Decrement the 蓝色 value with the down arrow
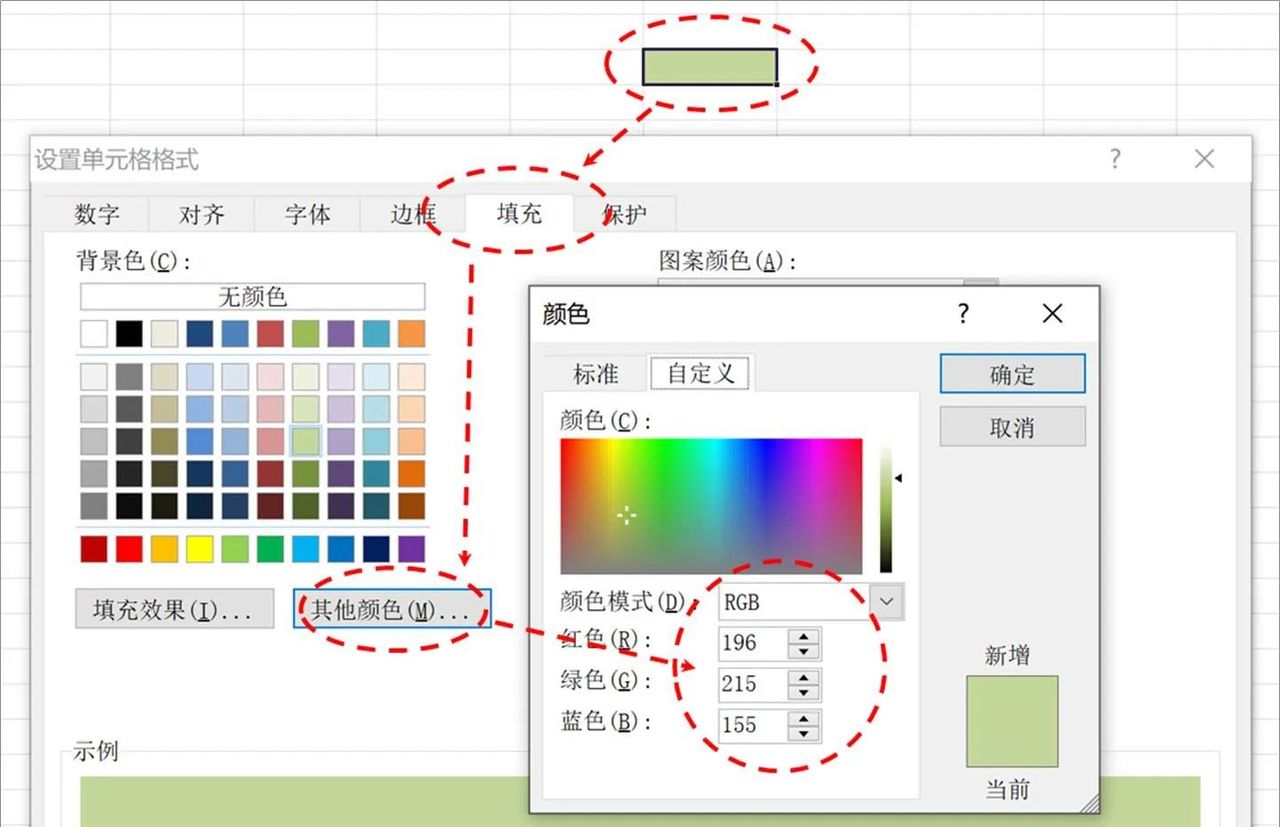 (x=803, y=732)
